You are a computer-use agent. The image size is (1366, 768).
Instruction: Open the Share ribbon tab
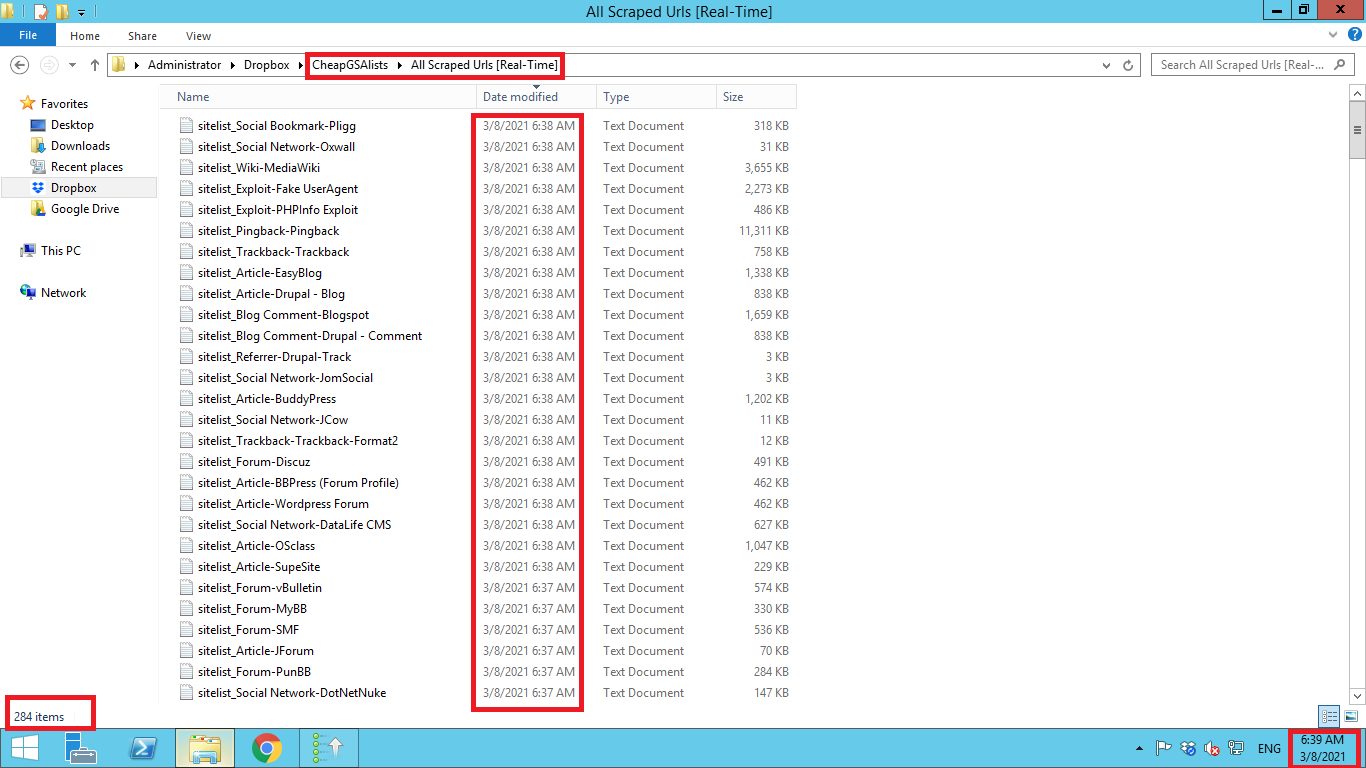point(142,36)
